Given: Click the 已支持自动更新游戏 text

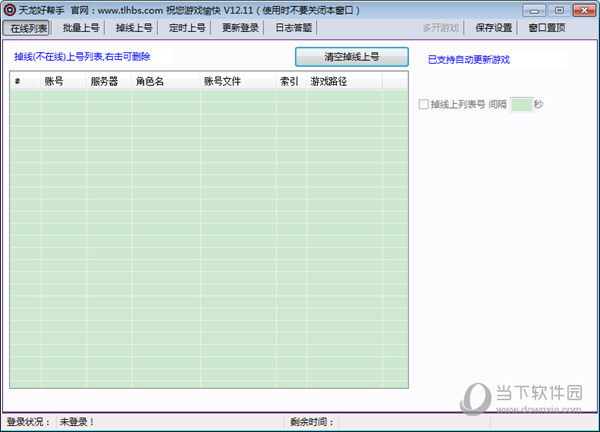Looking at the screenshot, I should coord(469,60).
